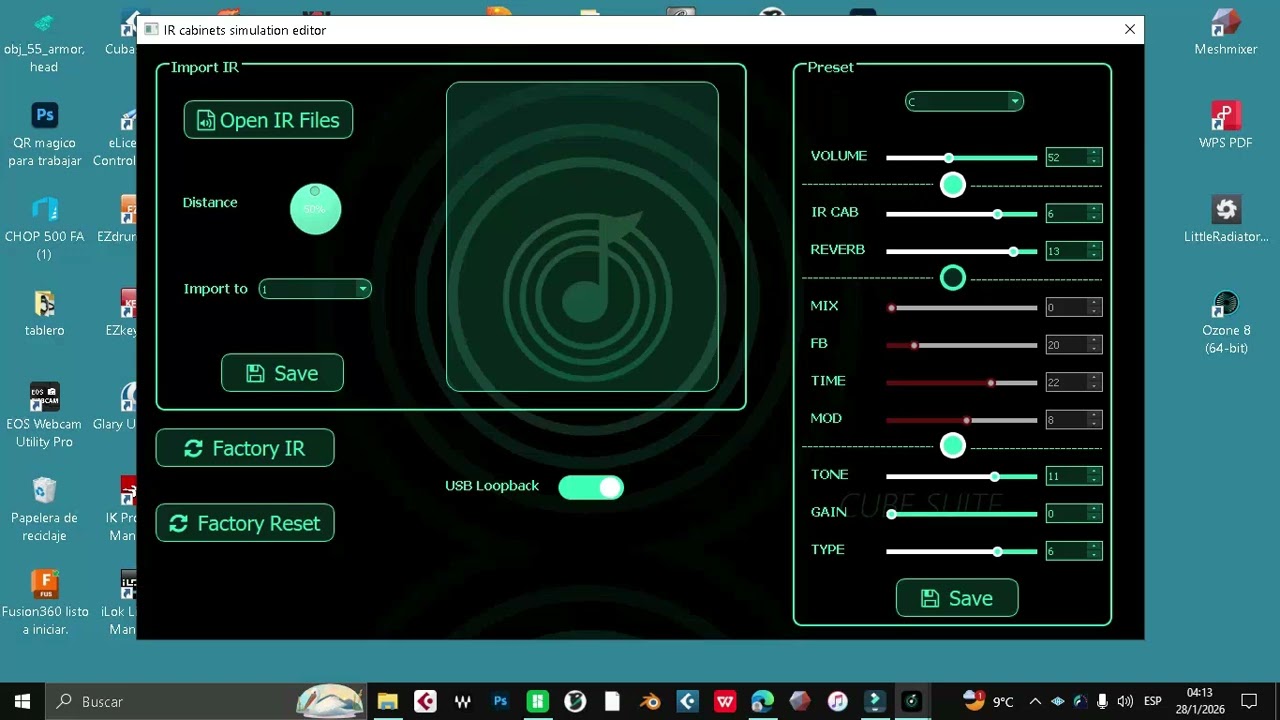Click the VOLUME slider handle
1280x720 pixels.
coord(949,158)
